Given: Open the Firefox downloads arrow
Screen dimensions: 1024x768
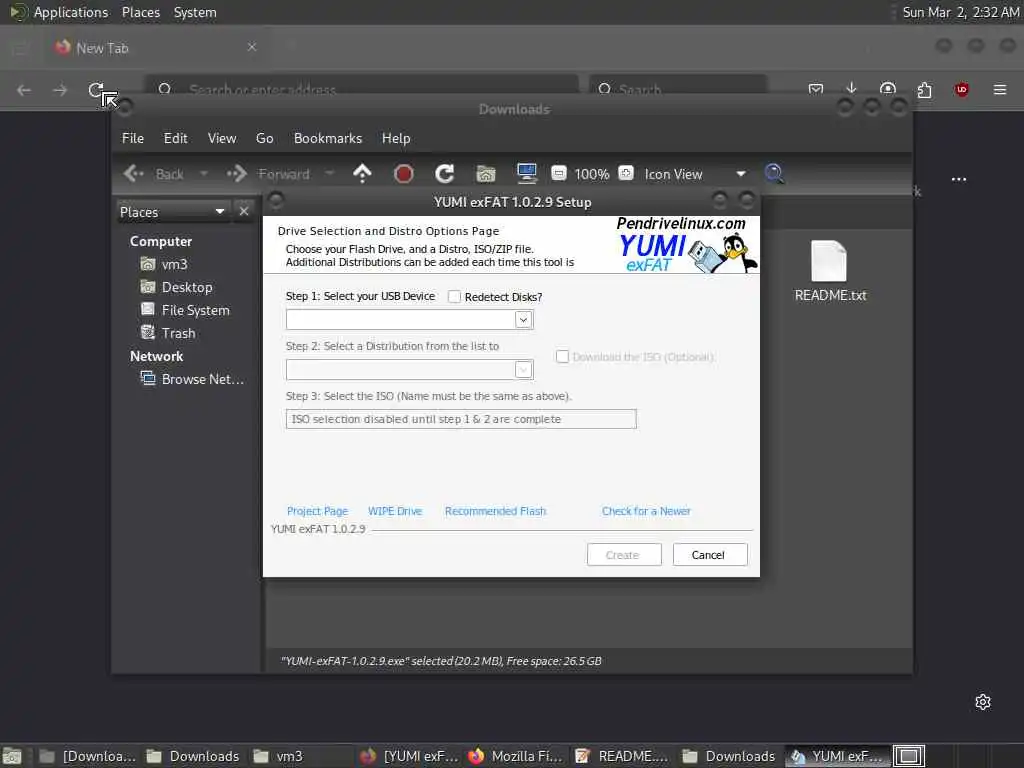Looking at the screenshot, I should pyautogui.click(x=851, y=89).
